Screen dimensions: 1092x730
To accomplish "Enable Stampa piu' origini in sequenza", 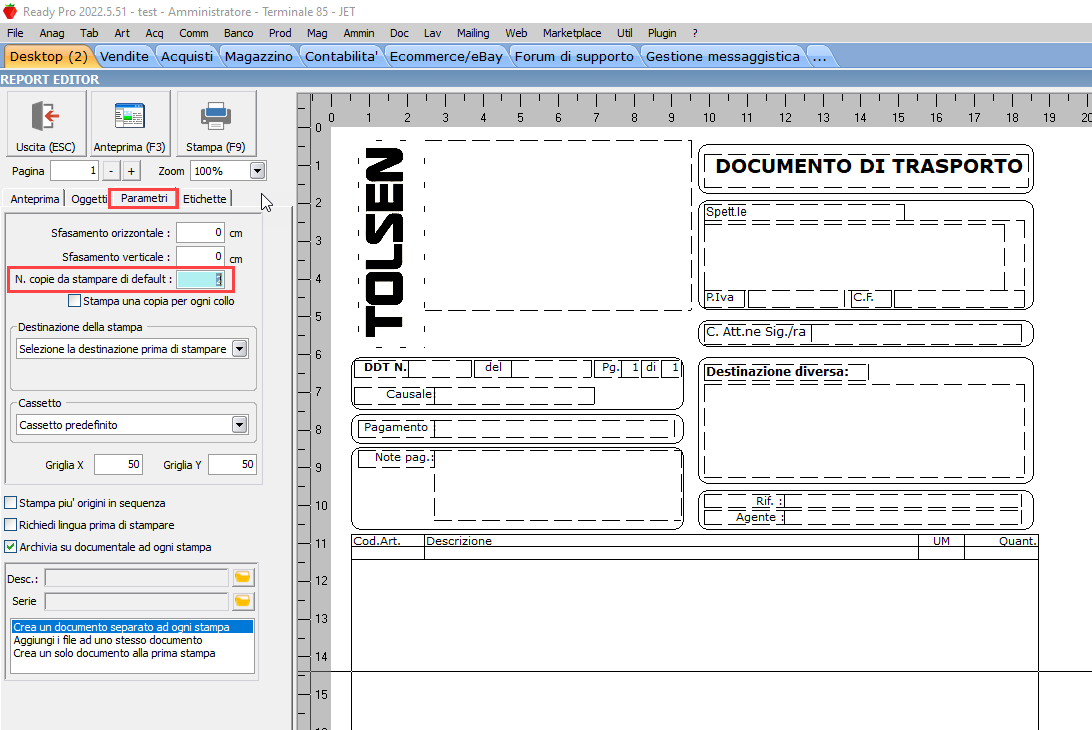I will click(10, 502).
